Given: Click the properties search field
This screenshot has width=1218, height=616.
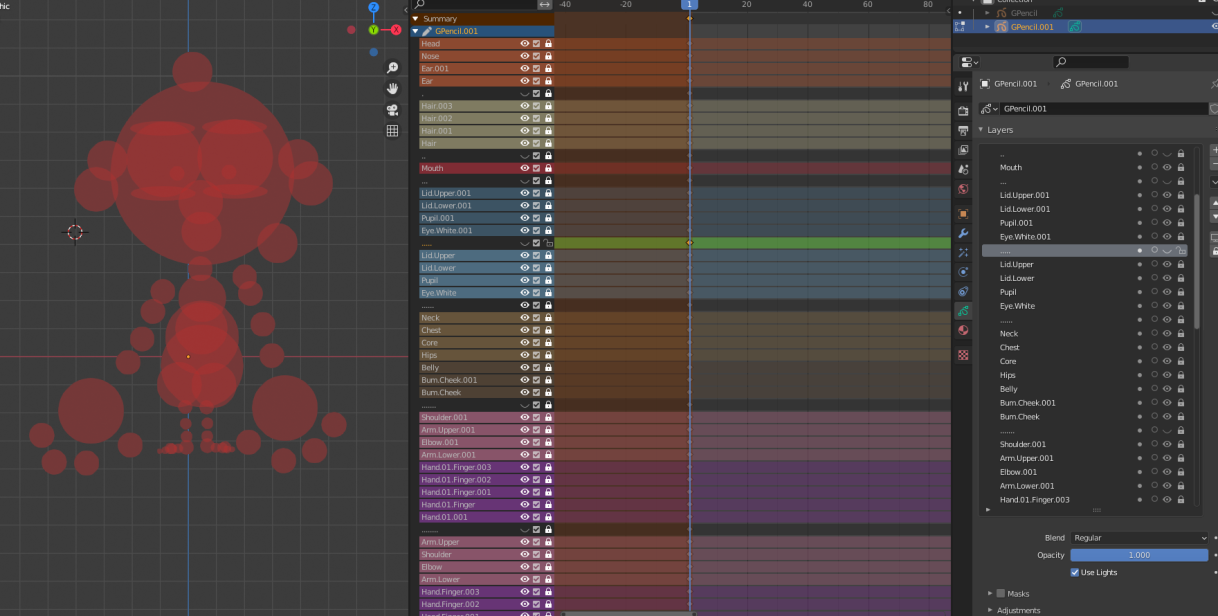Looking at the screenshot, I should (1090, 62).
